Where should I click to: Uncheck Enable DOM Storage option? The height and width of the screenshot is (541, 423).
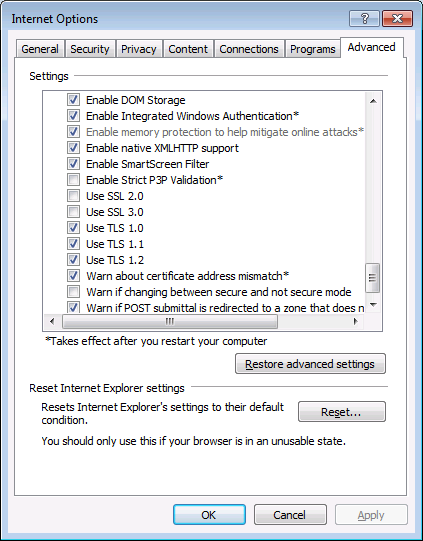[73, 100]
